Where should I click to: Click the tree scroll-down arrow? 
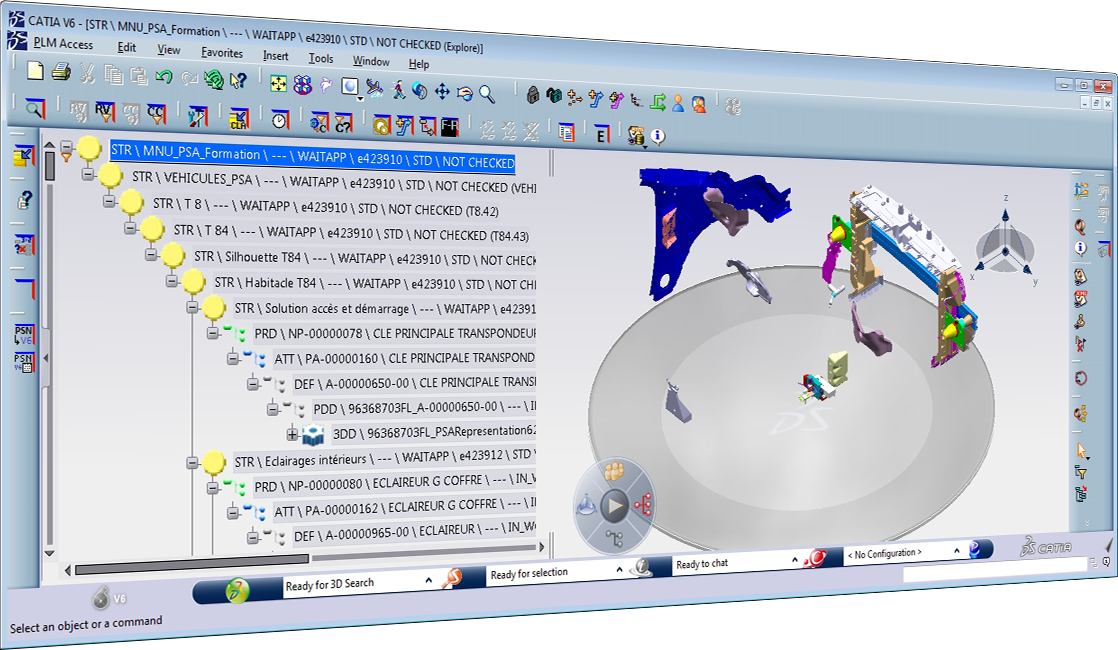(x=49, y=553)
